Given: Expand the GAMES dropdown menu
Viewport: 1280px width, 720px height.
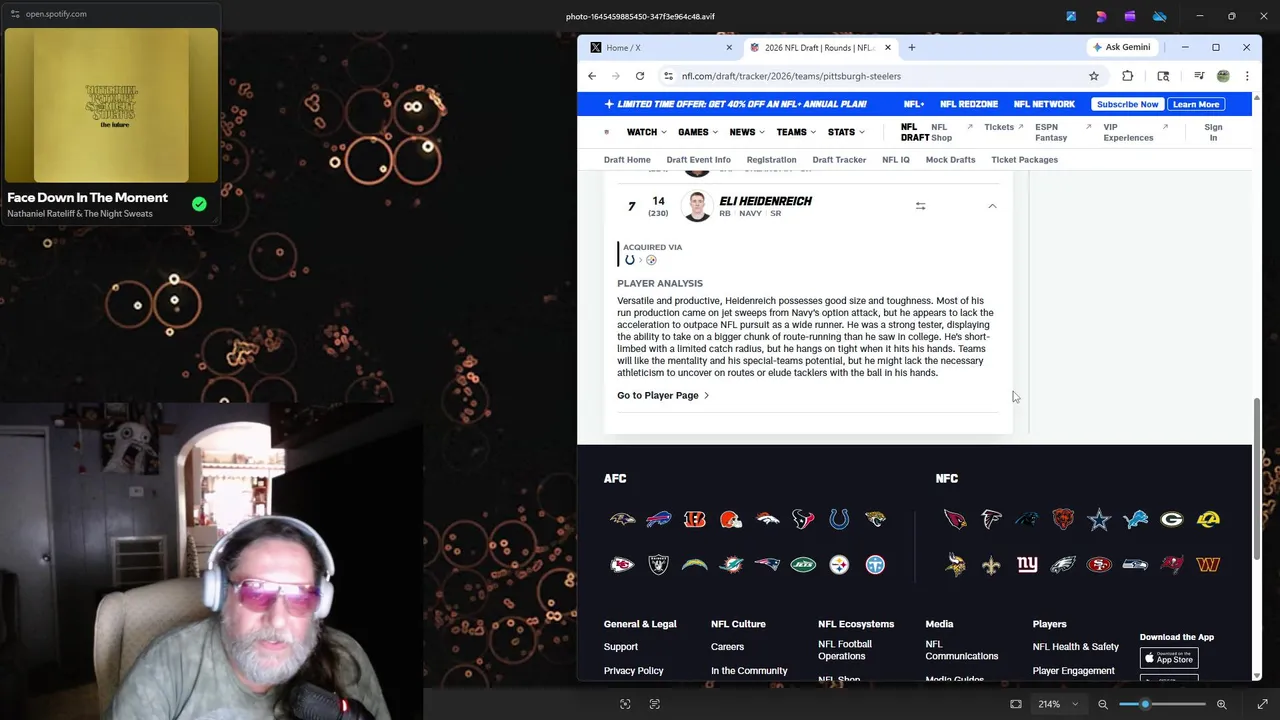Looking at the screenshot, I should point(698,132).
